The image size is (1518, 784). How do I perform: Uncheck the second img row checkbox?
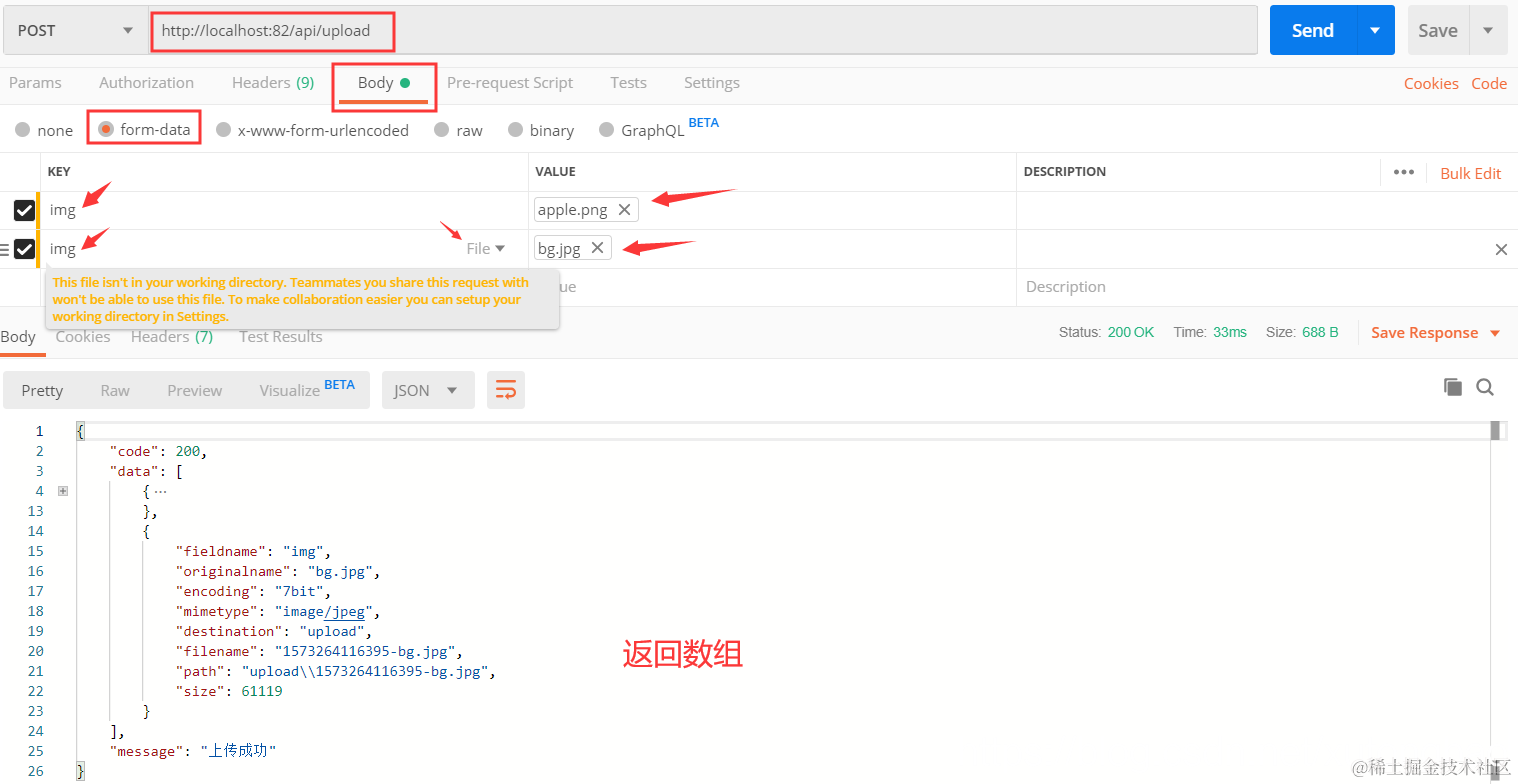(24, 249)
